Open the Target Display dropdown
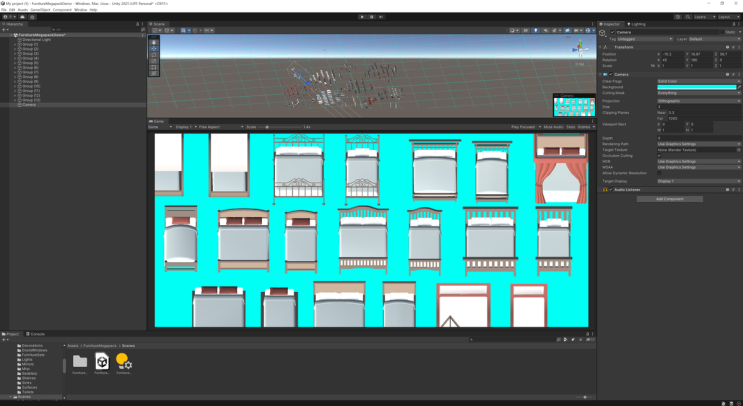The image size is (743, 406). (699, 181)
